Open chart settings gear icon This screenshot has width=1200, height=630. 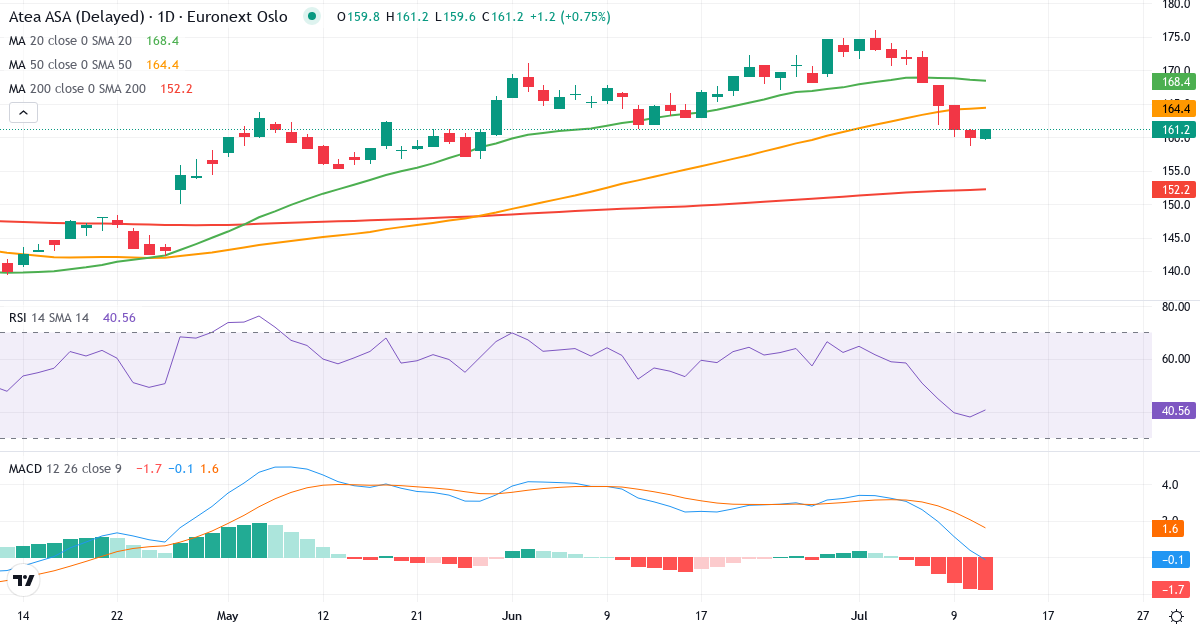1177,616
